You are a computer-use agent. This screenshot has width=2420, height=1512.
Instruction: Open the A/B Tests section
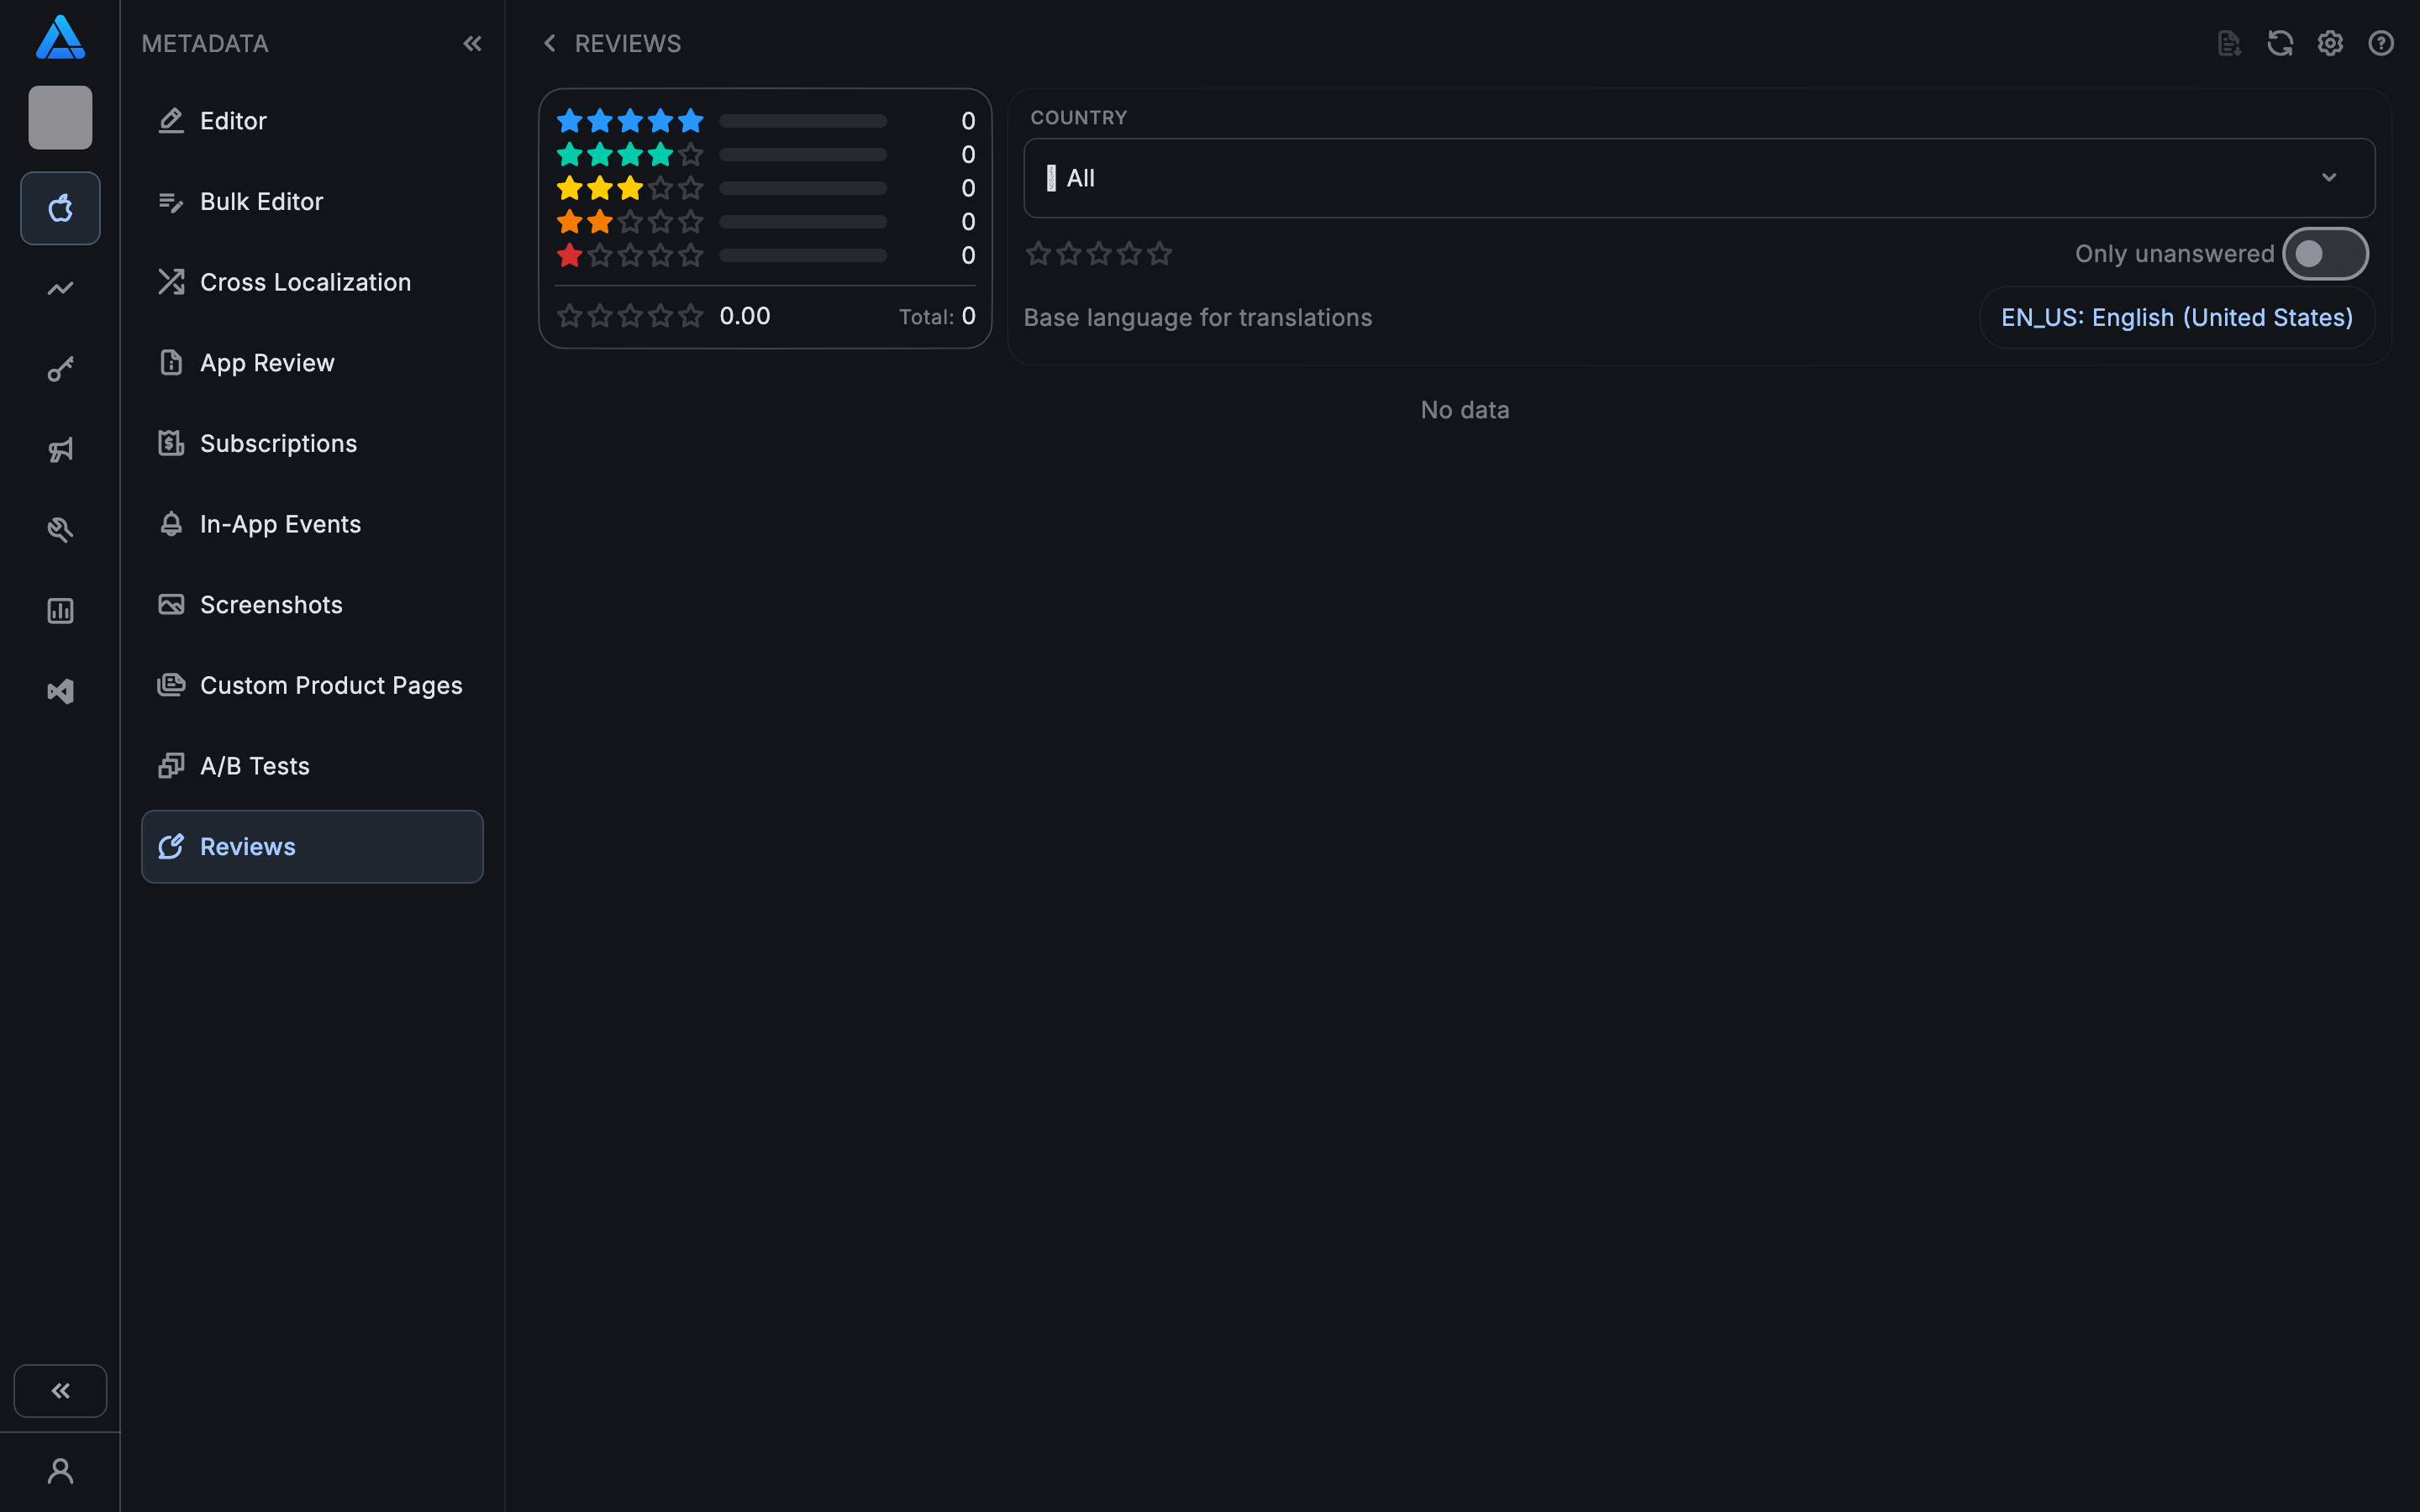point(254,765)
